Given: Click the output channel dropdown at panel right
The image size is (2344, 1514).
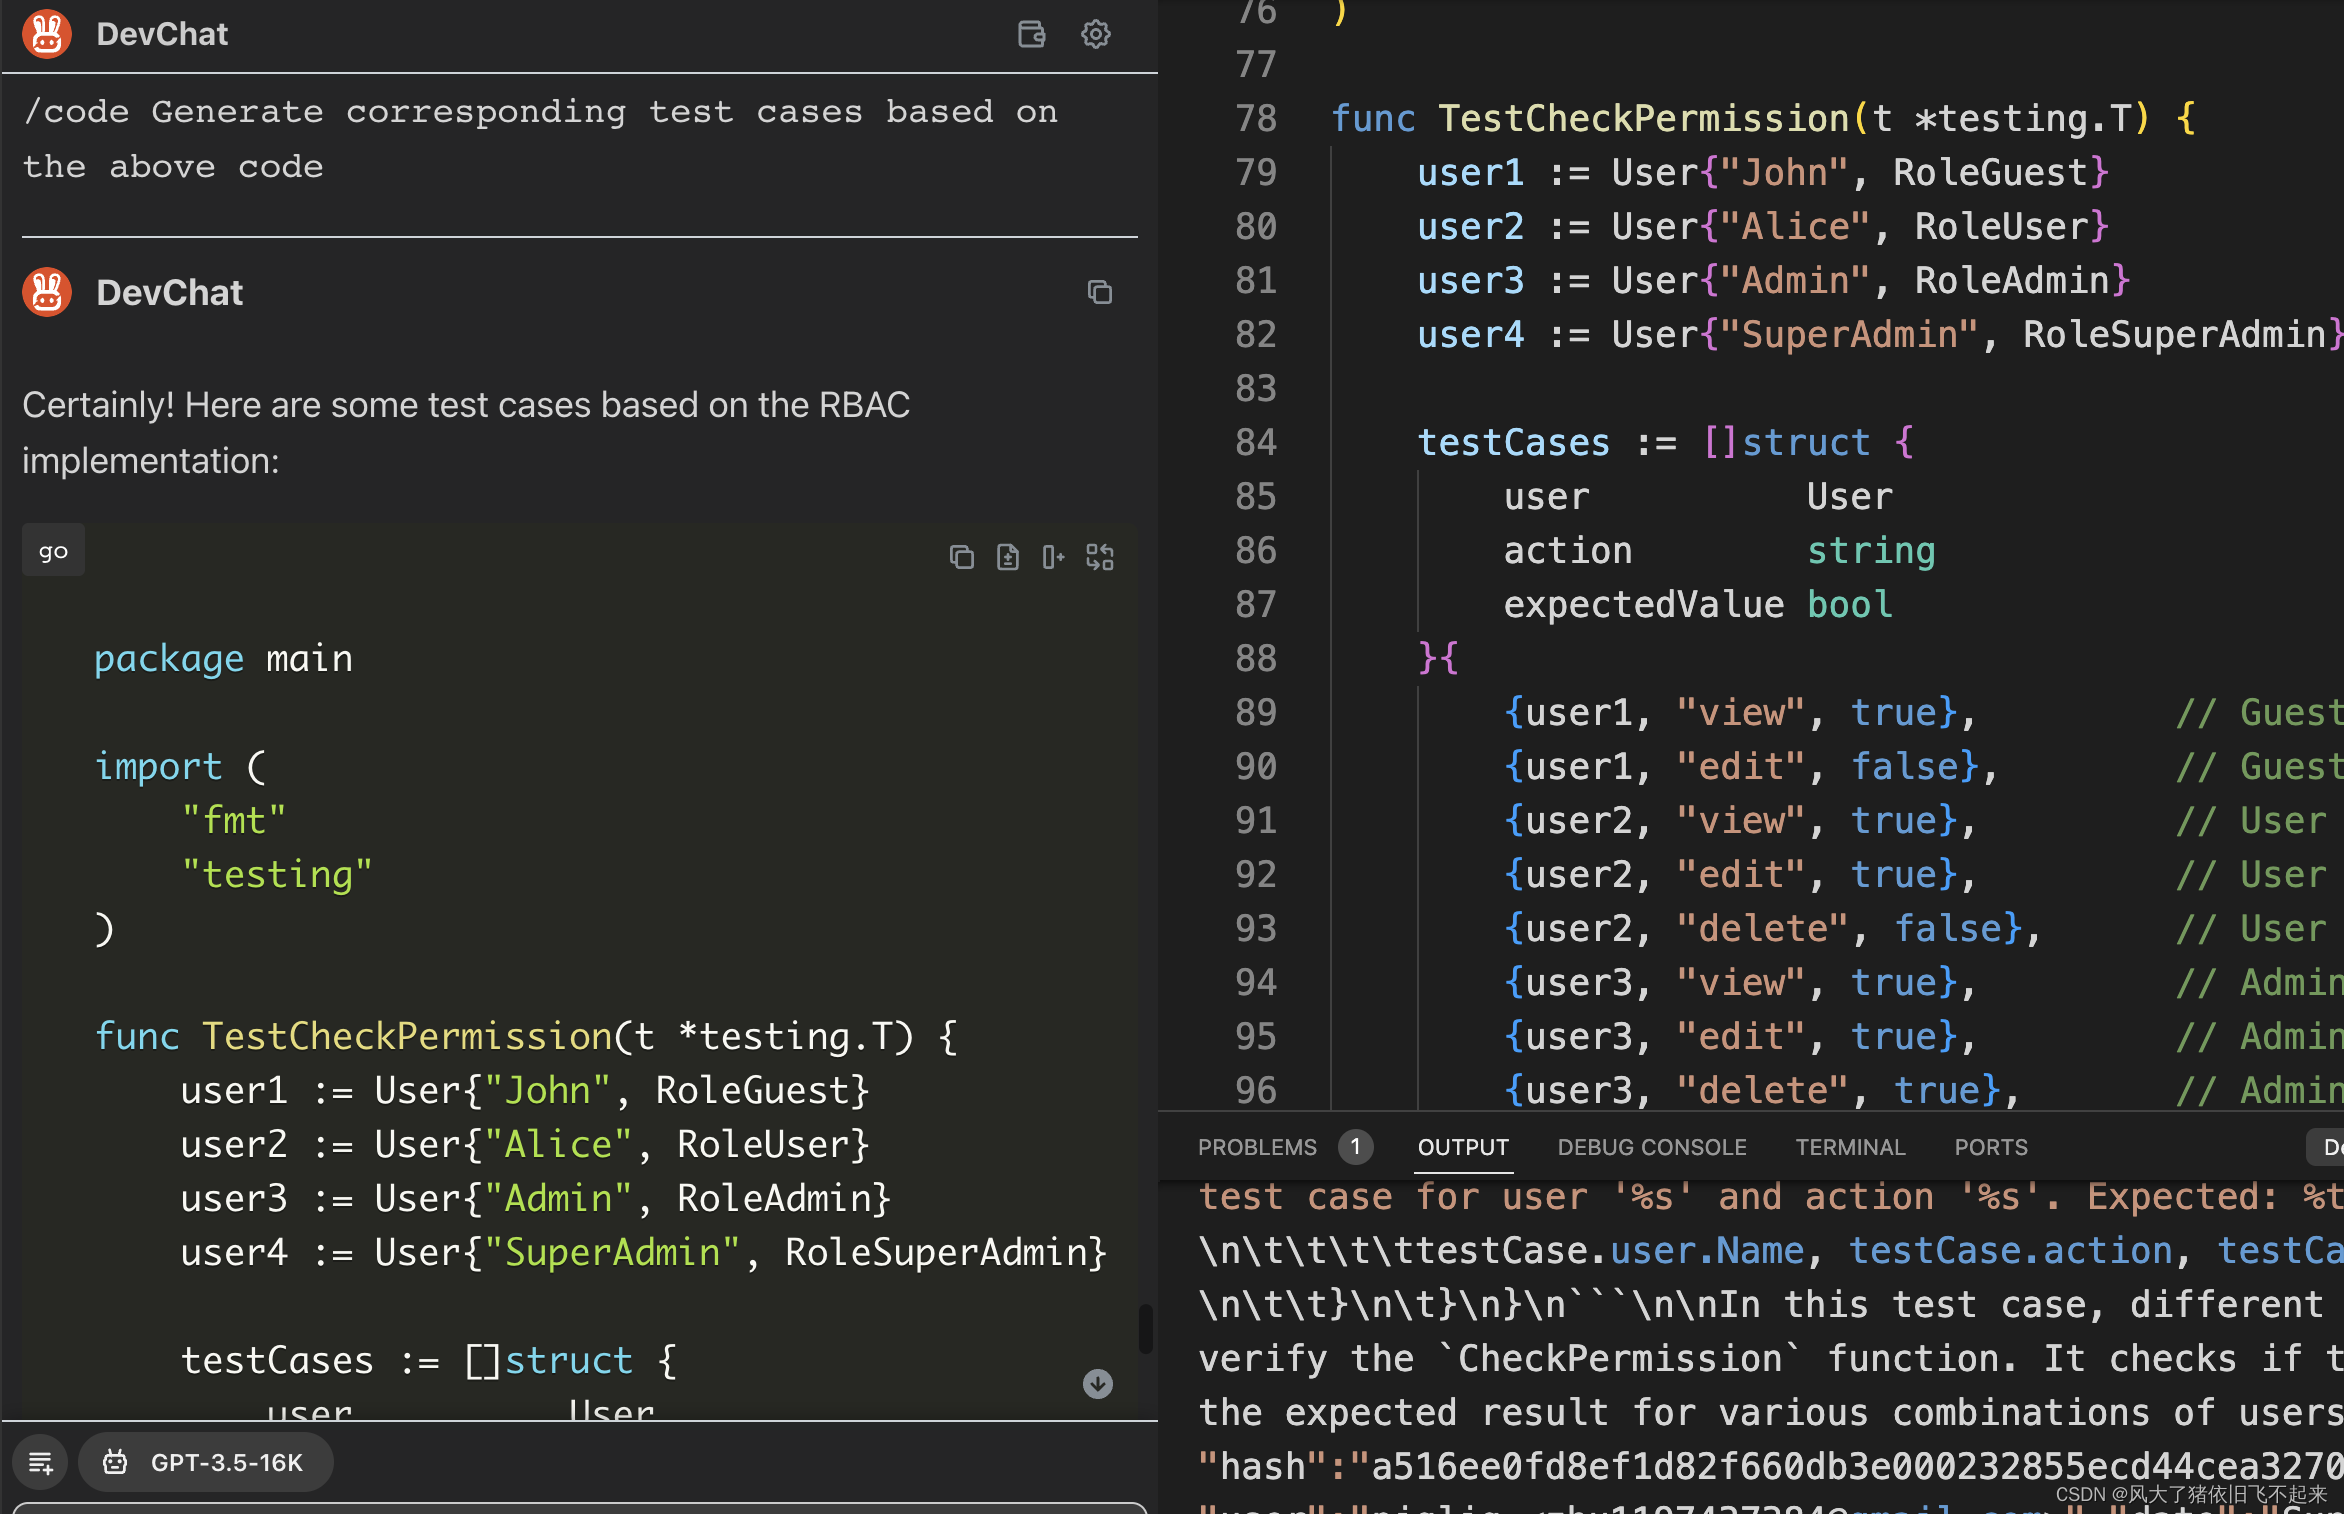Looking at the screenshot, I should tap(2328, 1147).
